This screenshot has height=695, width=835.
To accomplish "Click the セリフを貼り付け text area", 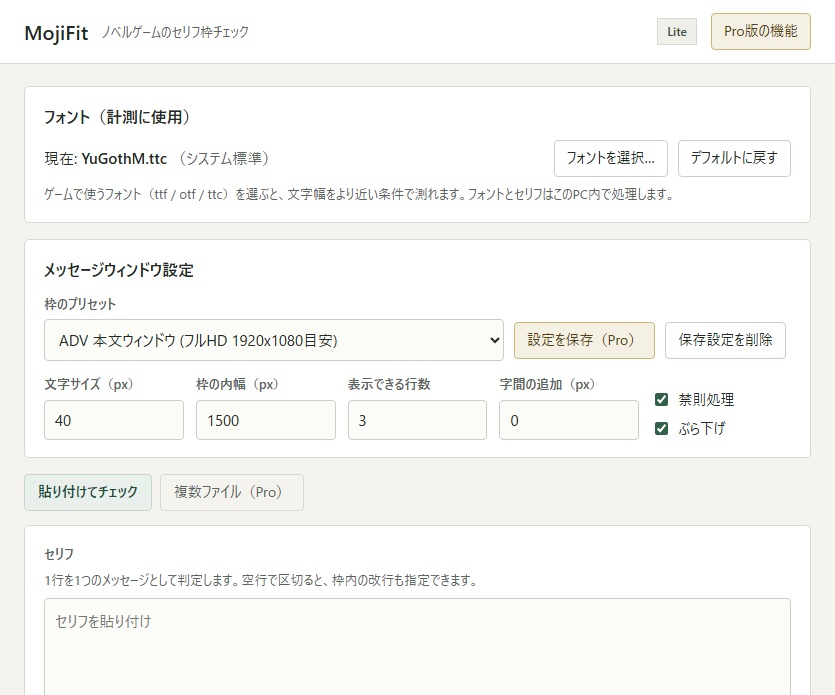I will click(417, 647).
